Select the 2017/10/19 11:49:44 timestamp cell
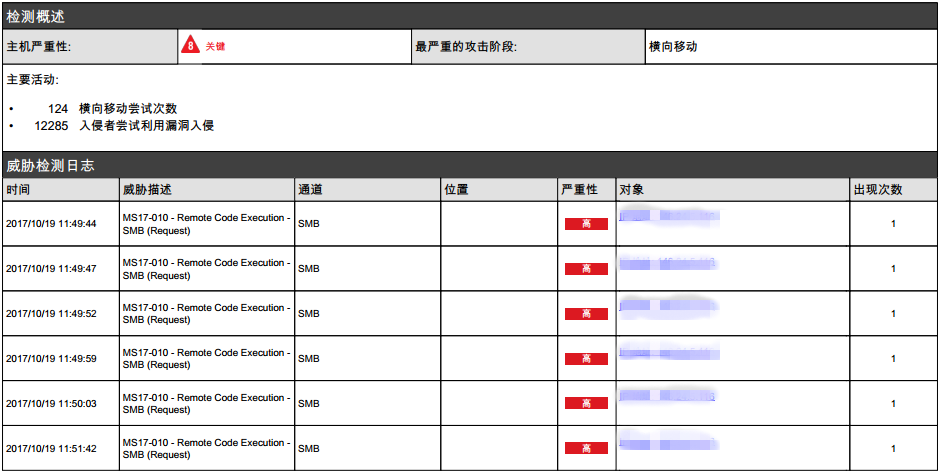 pyautogui.click(x=51, y=224)
